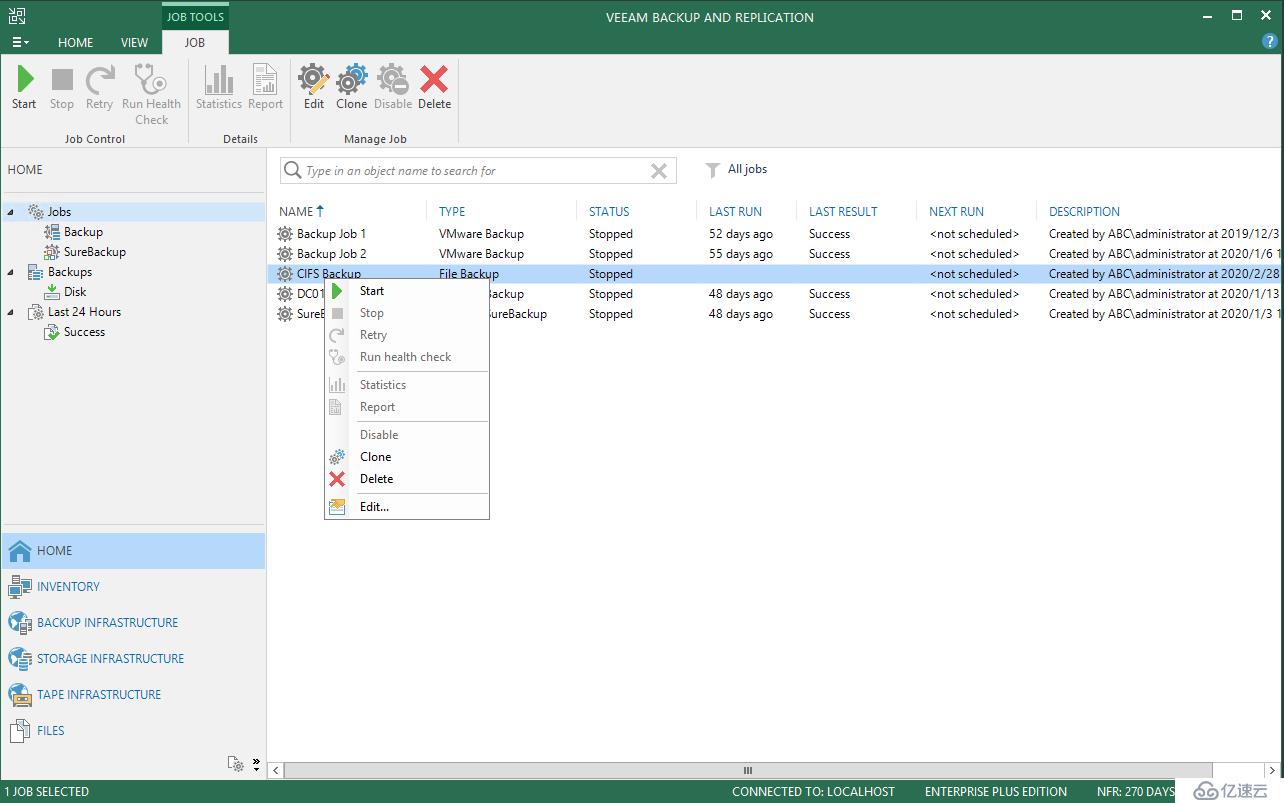Delete the job via ribbon icon

point(434,80)
